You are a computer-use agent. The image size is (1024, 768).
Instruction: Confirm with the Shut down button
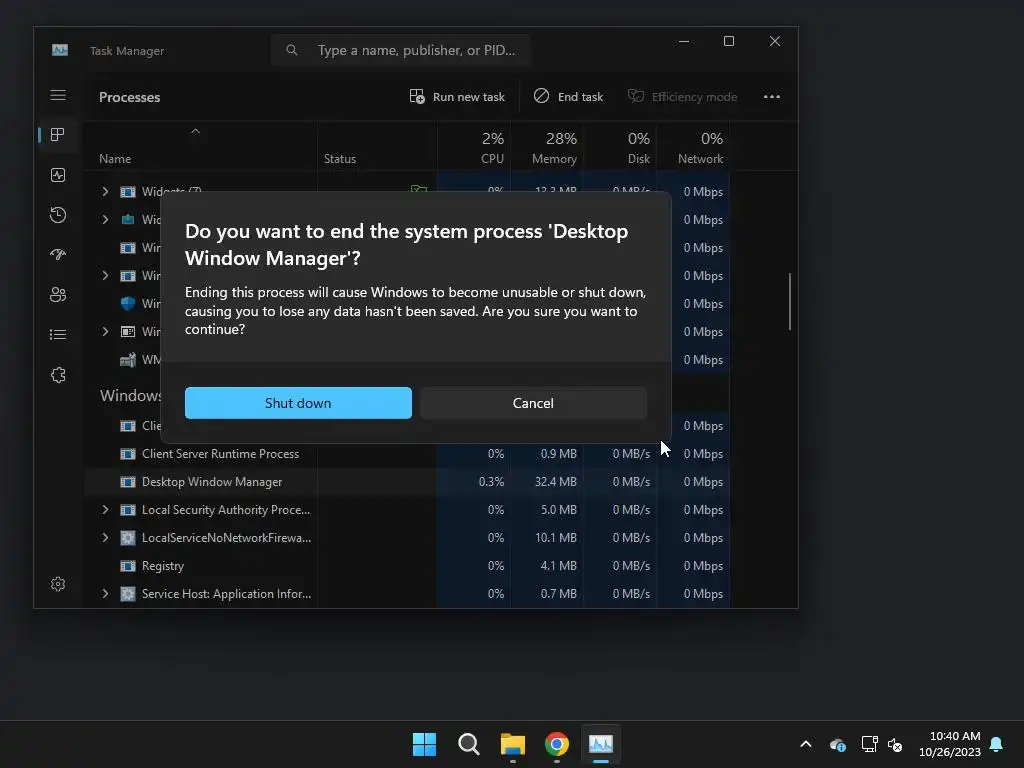point(298,403)
